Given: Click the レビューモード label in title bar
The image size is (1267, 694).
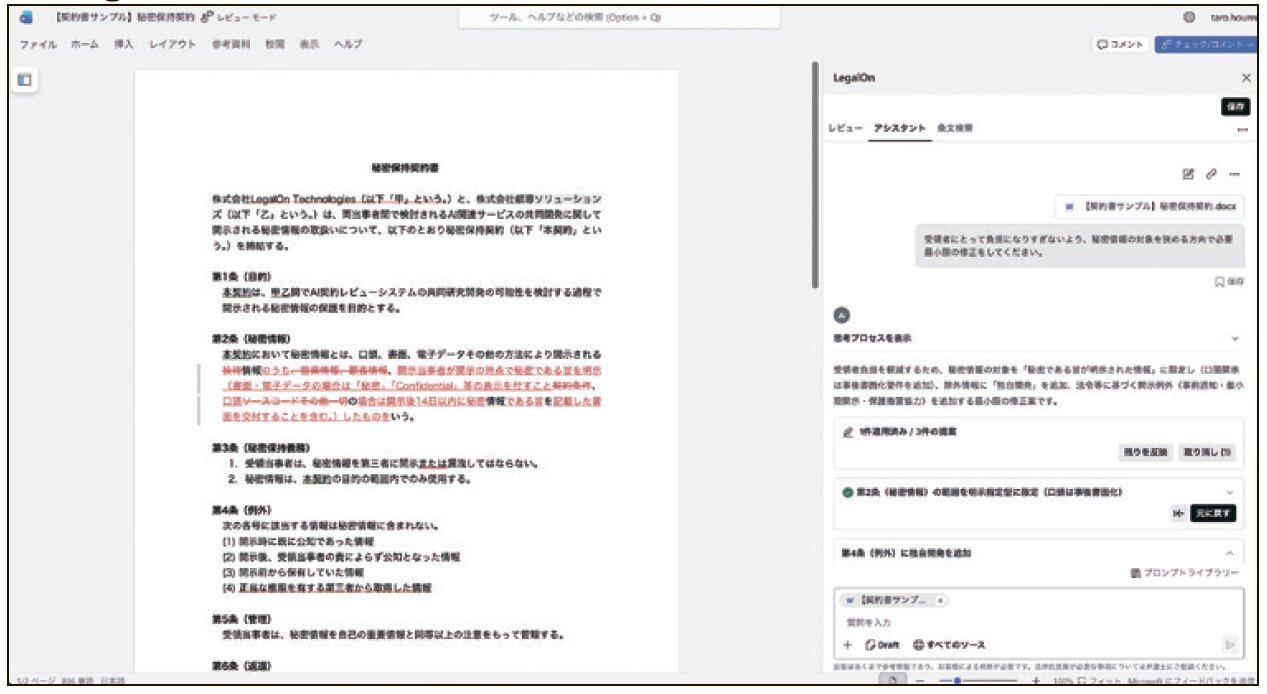Looking at the screenshot, I should coord(247,18).
